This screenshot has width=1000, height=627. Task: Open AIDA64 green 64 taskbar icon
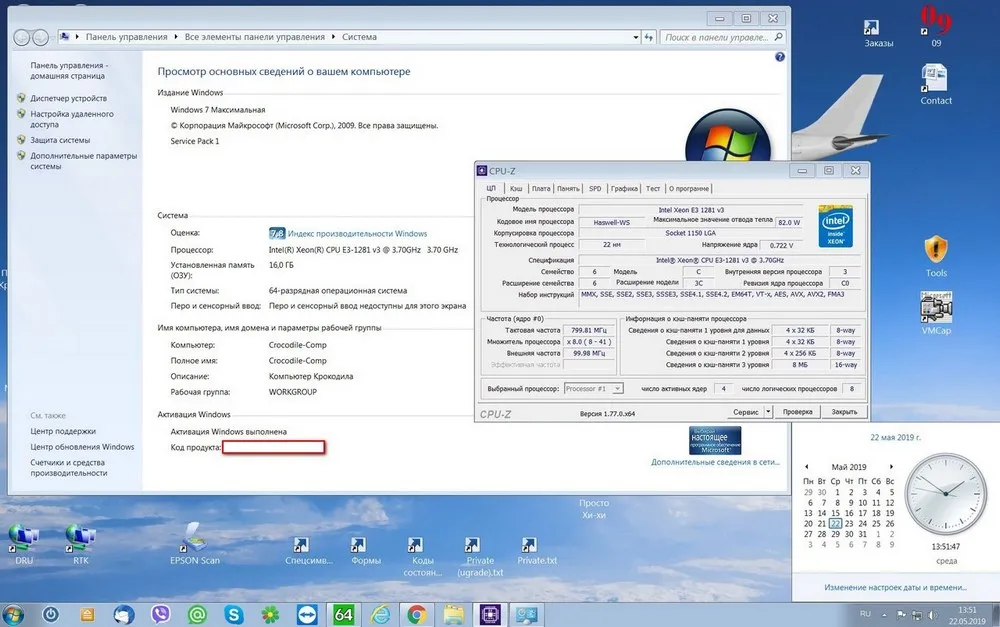pos(344,614)
